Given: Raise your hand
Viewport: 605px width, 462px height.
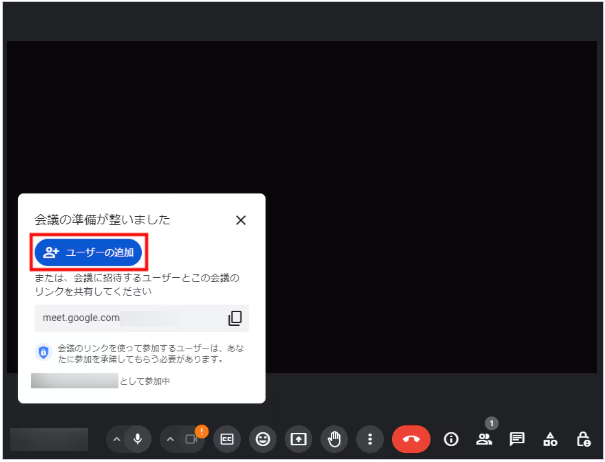Looking at the screenshot, I should tap(334, 439).
